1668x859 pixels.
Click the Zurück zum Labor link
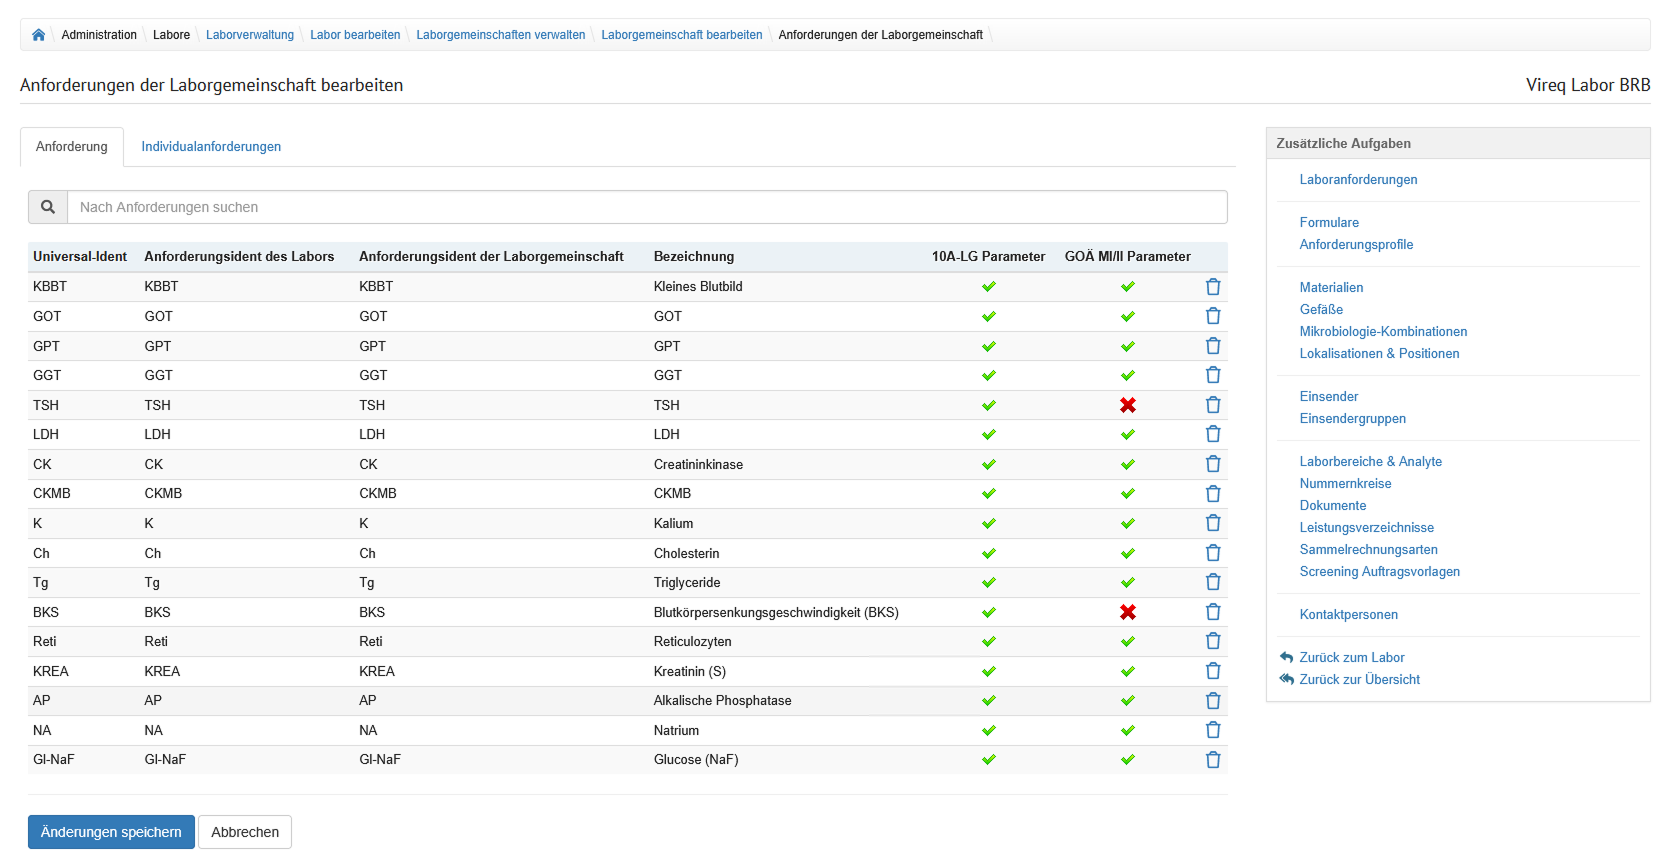(x=1351, y=658)
